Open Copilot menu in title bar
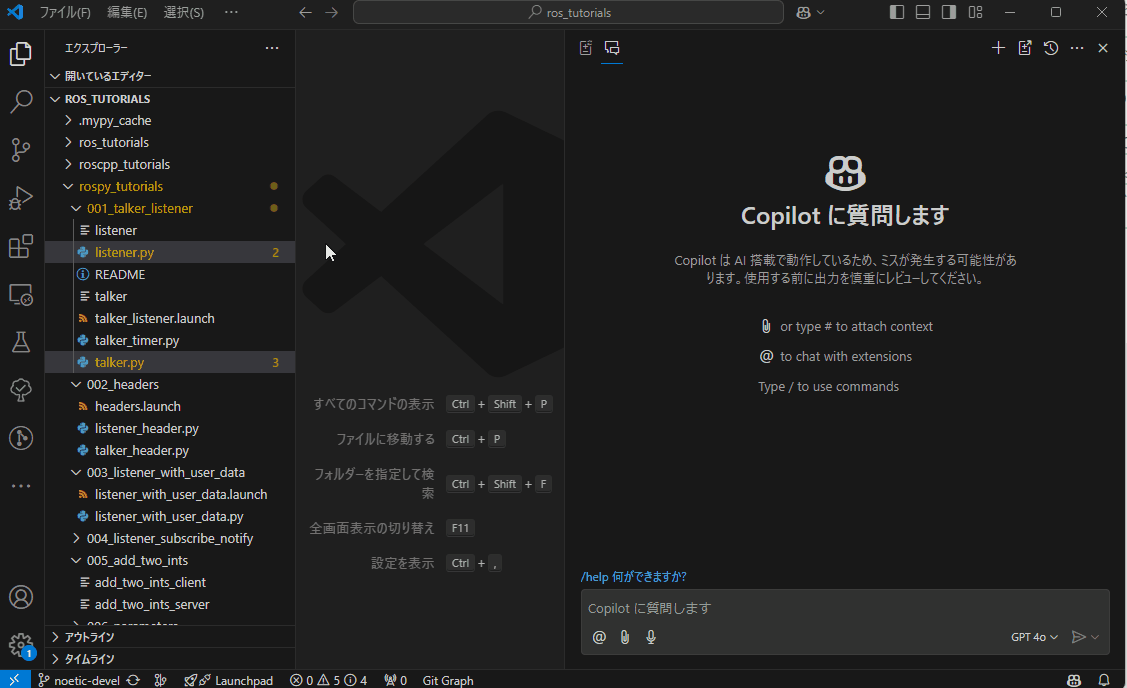Viewport: 1127px width, 688px height. [x=810, y=12]
